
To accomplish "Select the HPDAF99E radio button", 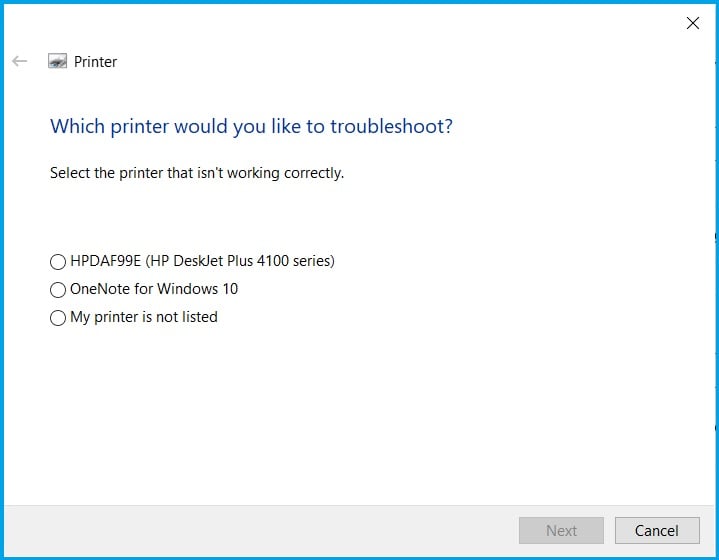I will [58, 262].
